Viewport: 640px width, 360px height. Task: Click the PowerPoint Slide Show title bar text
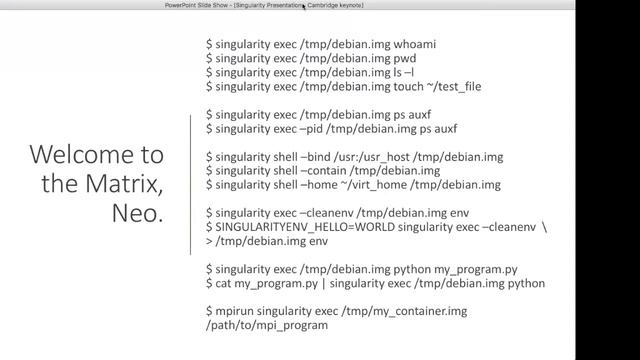coord(264,5)
